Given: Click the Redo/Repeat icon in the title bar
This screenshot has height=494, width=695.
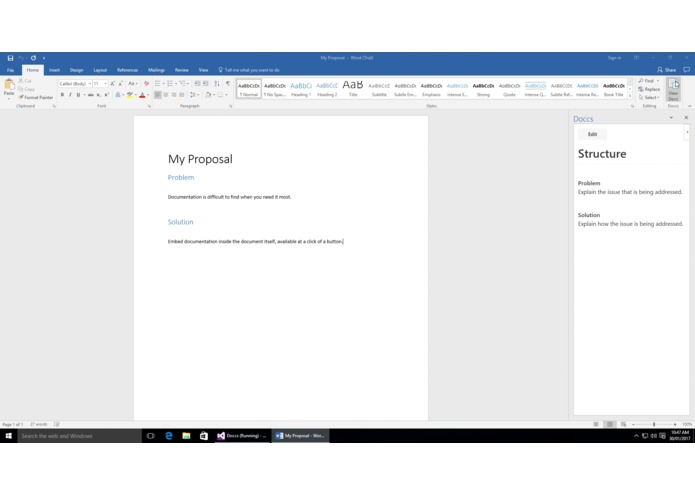Looking at the screenshot, I should (x=33, y=58).
